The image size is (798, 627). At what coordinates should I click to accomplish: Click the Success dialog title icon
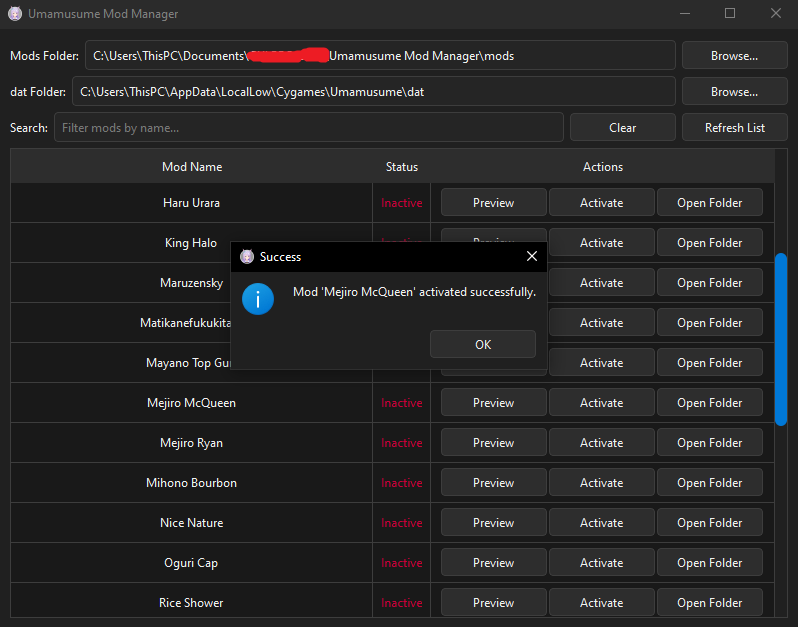click(247, 256)
